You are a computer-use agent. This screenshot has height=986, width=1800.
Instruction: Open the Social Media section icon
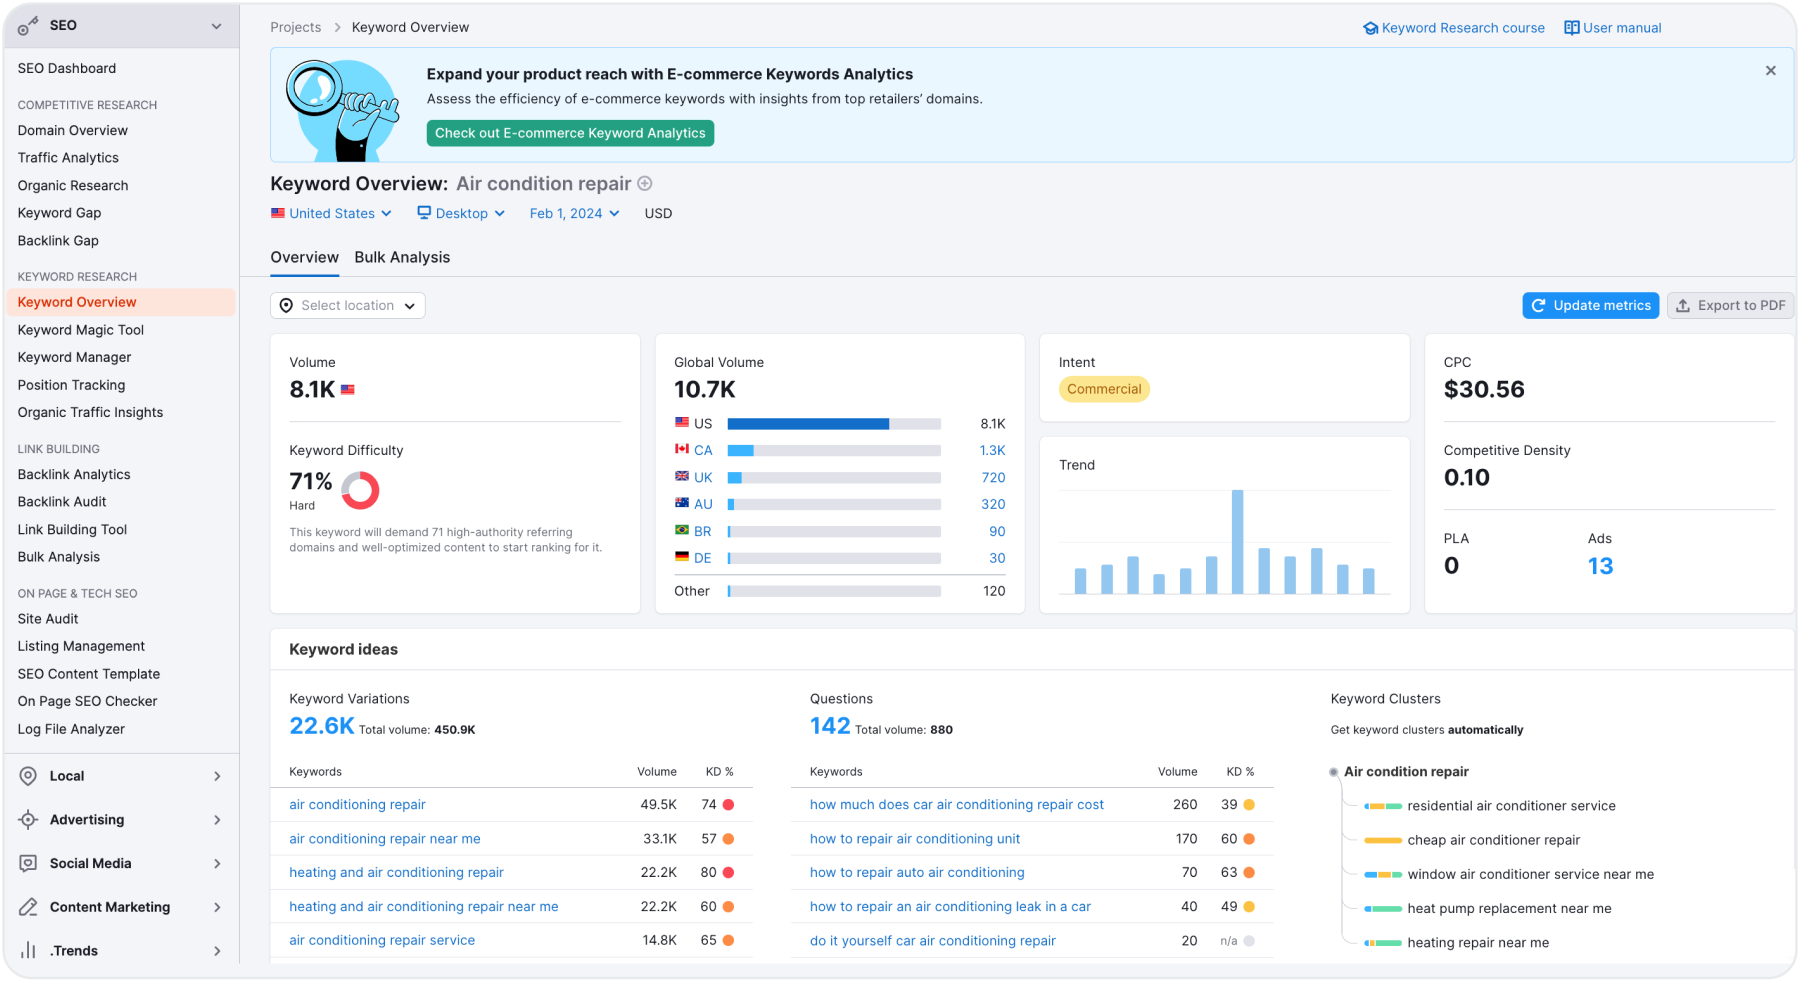(28, 863)
